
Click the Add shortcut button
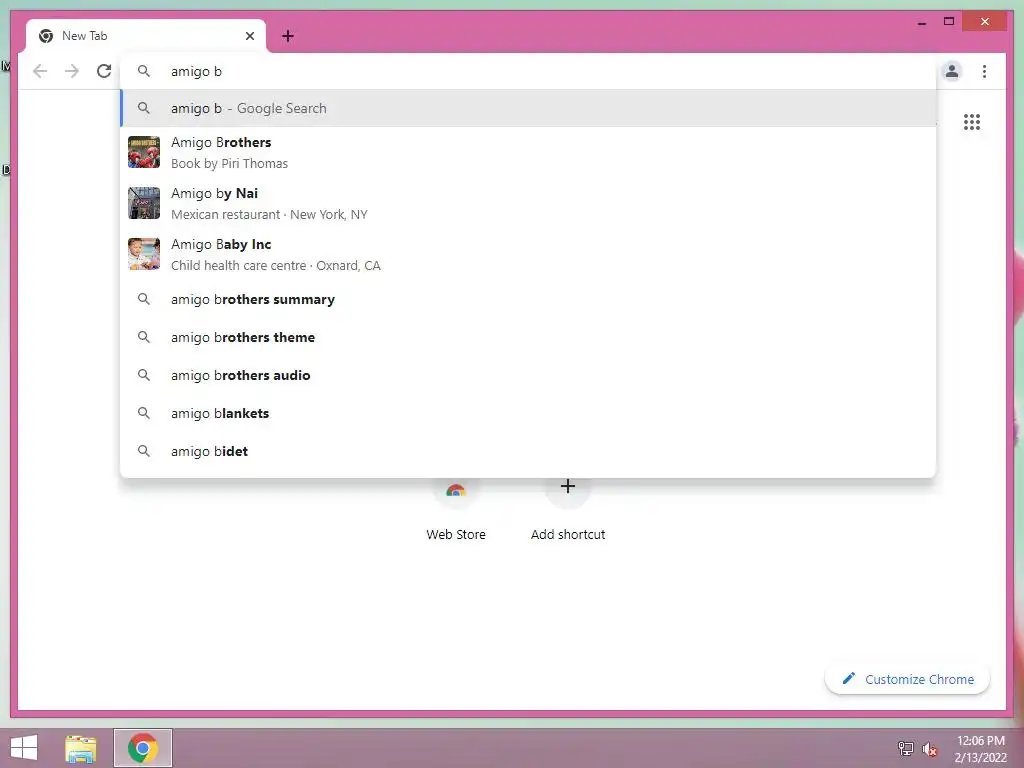(568, 509)
